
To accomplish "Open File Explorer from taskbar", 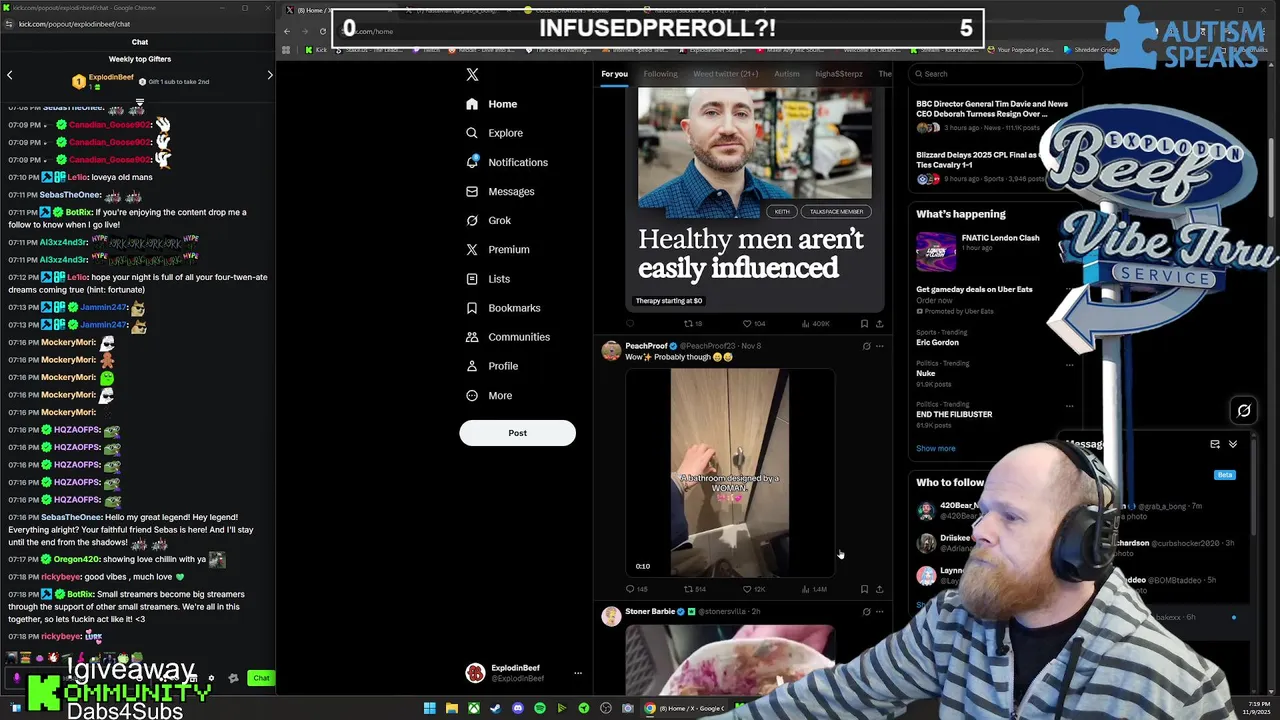I will (452, 708).
